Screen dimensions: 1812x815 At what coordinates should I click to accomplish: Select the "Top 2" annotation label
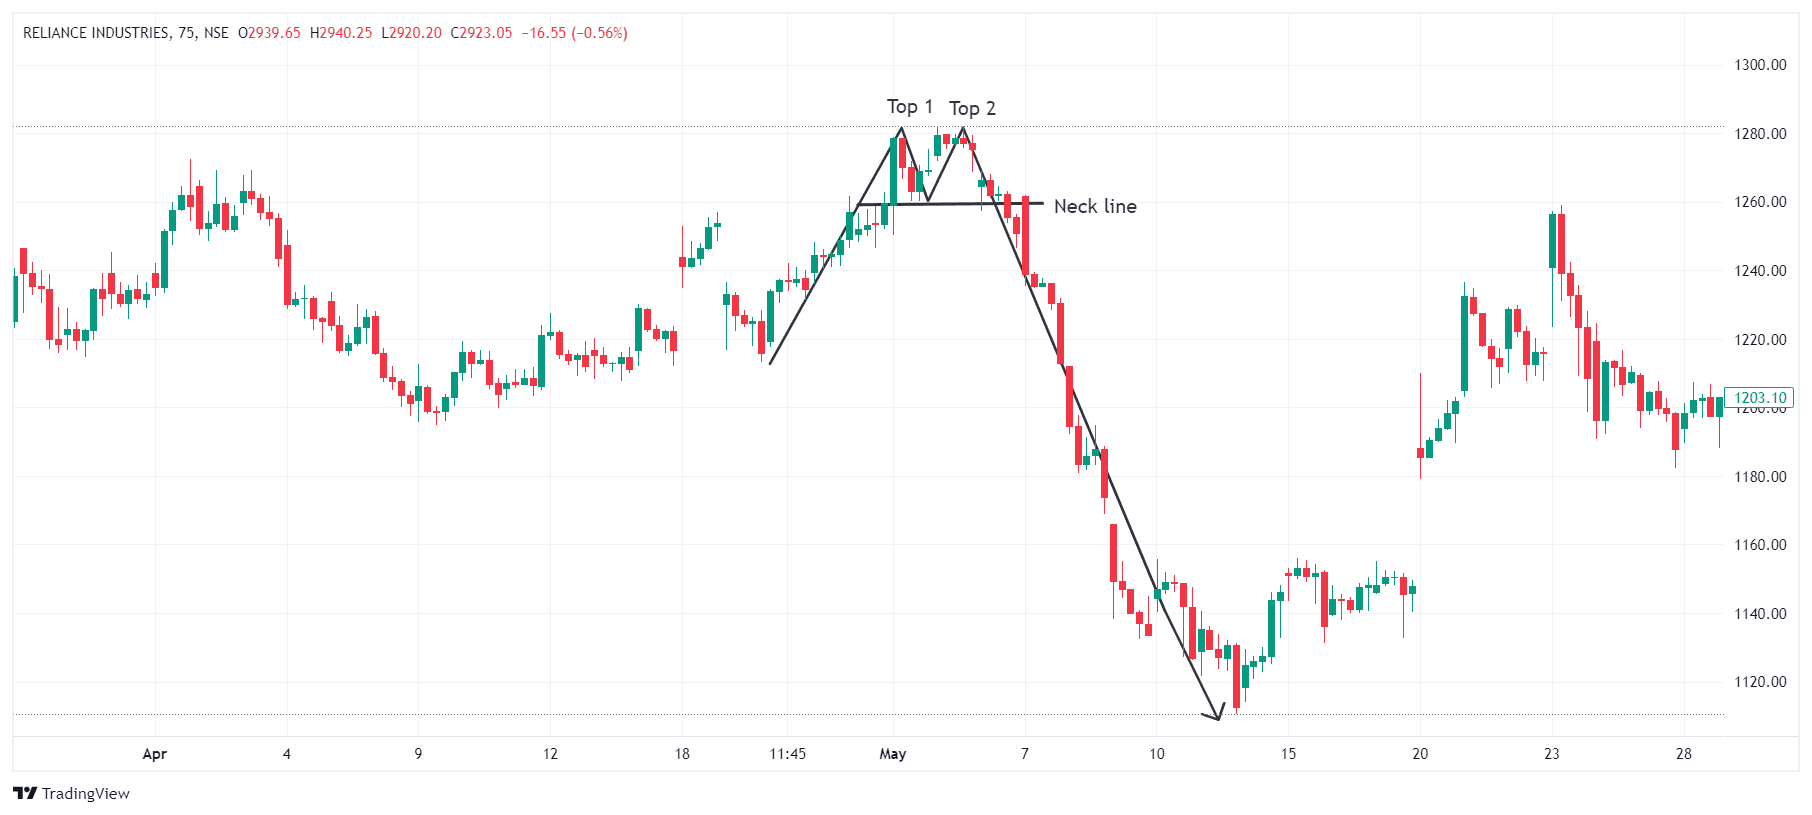tap(972, 108)
